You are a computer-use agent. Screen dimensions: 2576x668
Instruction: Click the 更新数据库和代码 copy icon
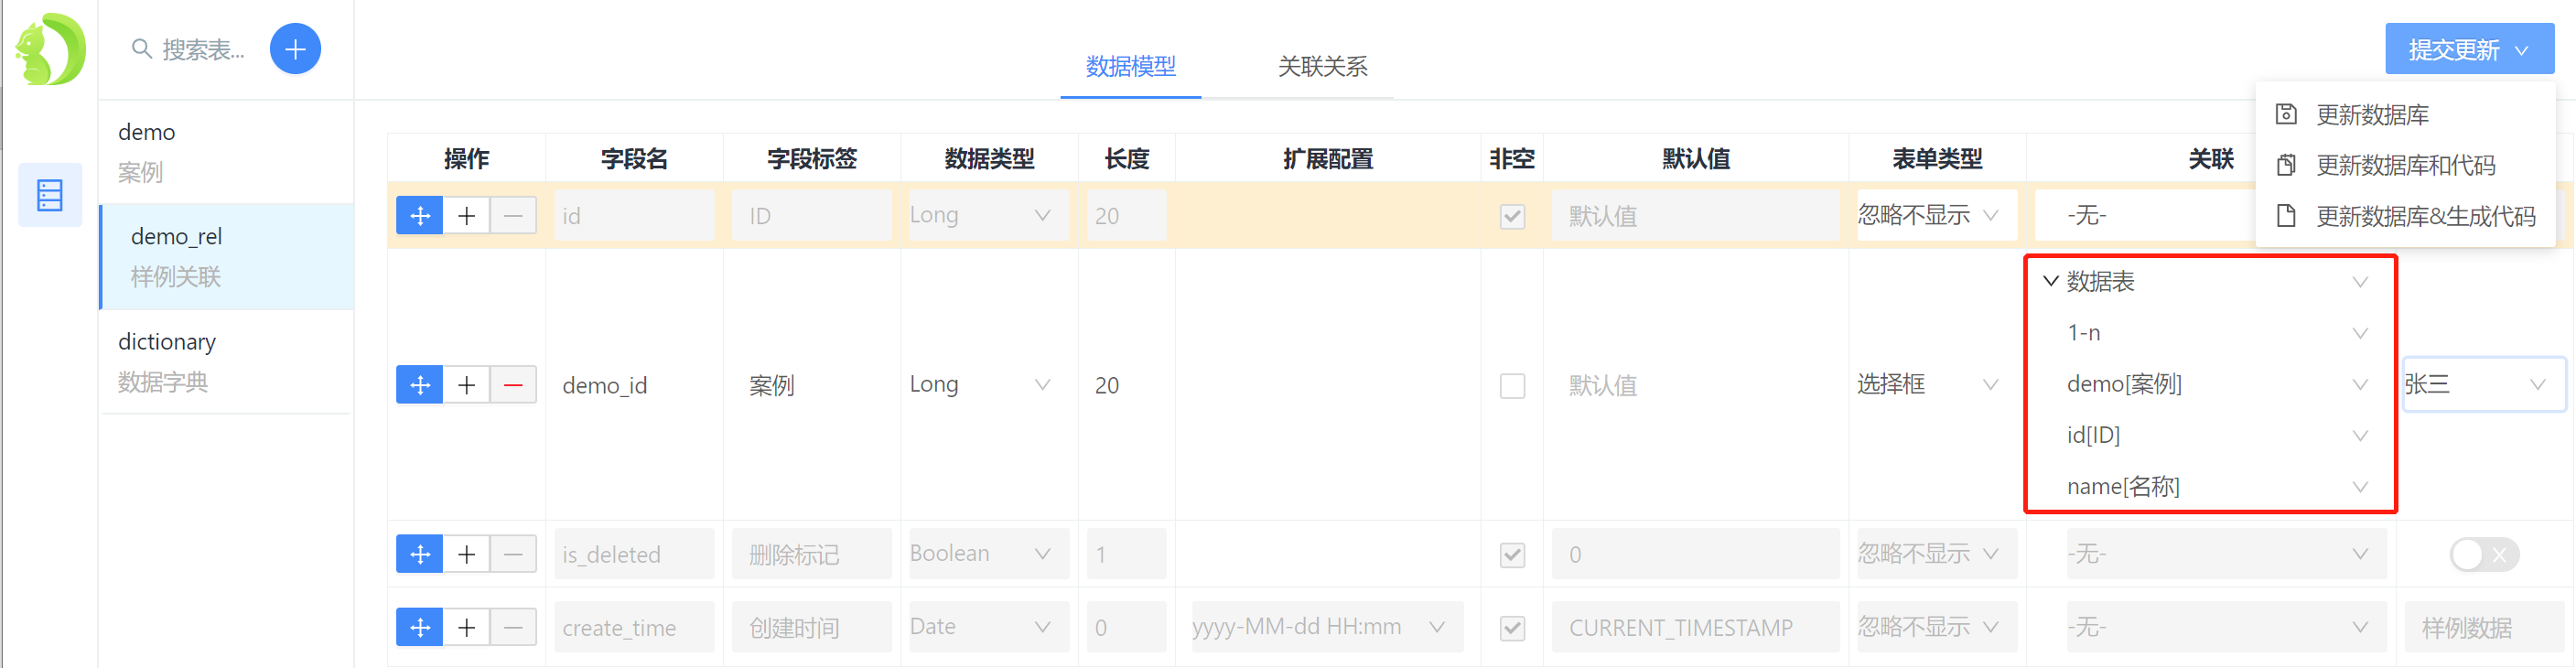[x=2286, y=165]
